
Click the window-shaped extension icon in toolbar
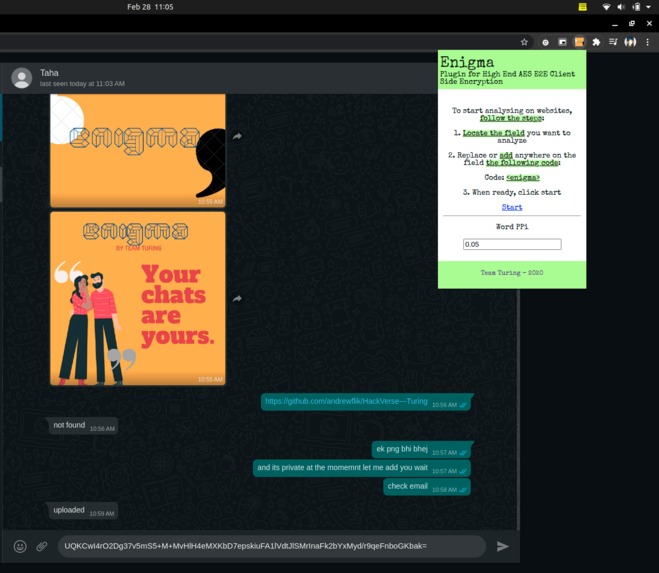(x=562, y=42)
